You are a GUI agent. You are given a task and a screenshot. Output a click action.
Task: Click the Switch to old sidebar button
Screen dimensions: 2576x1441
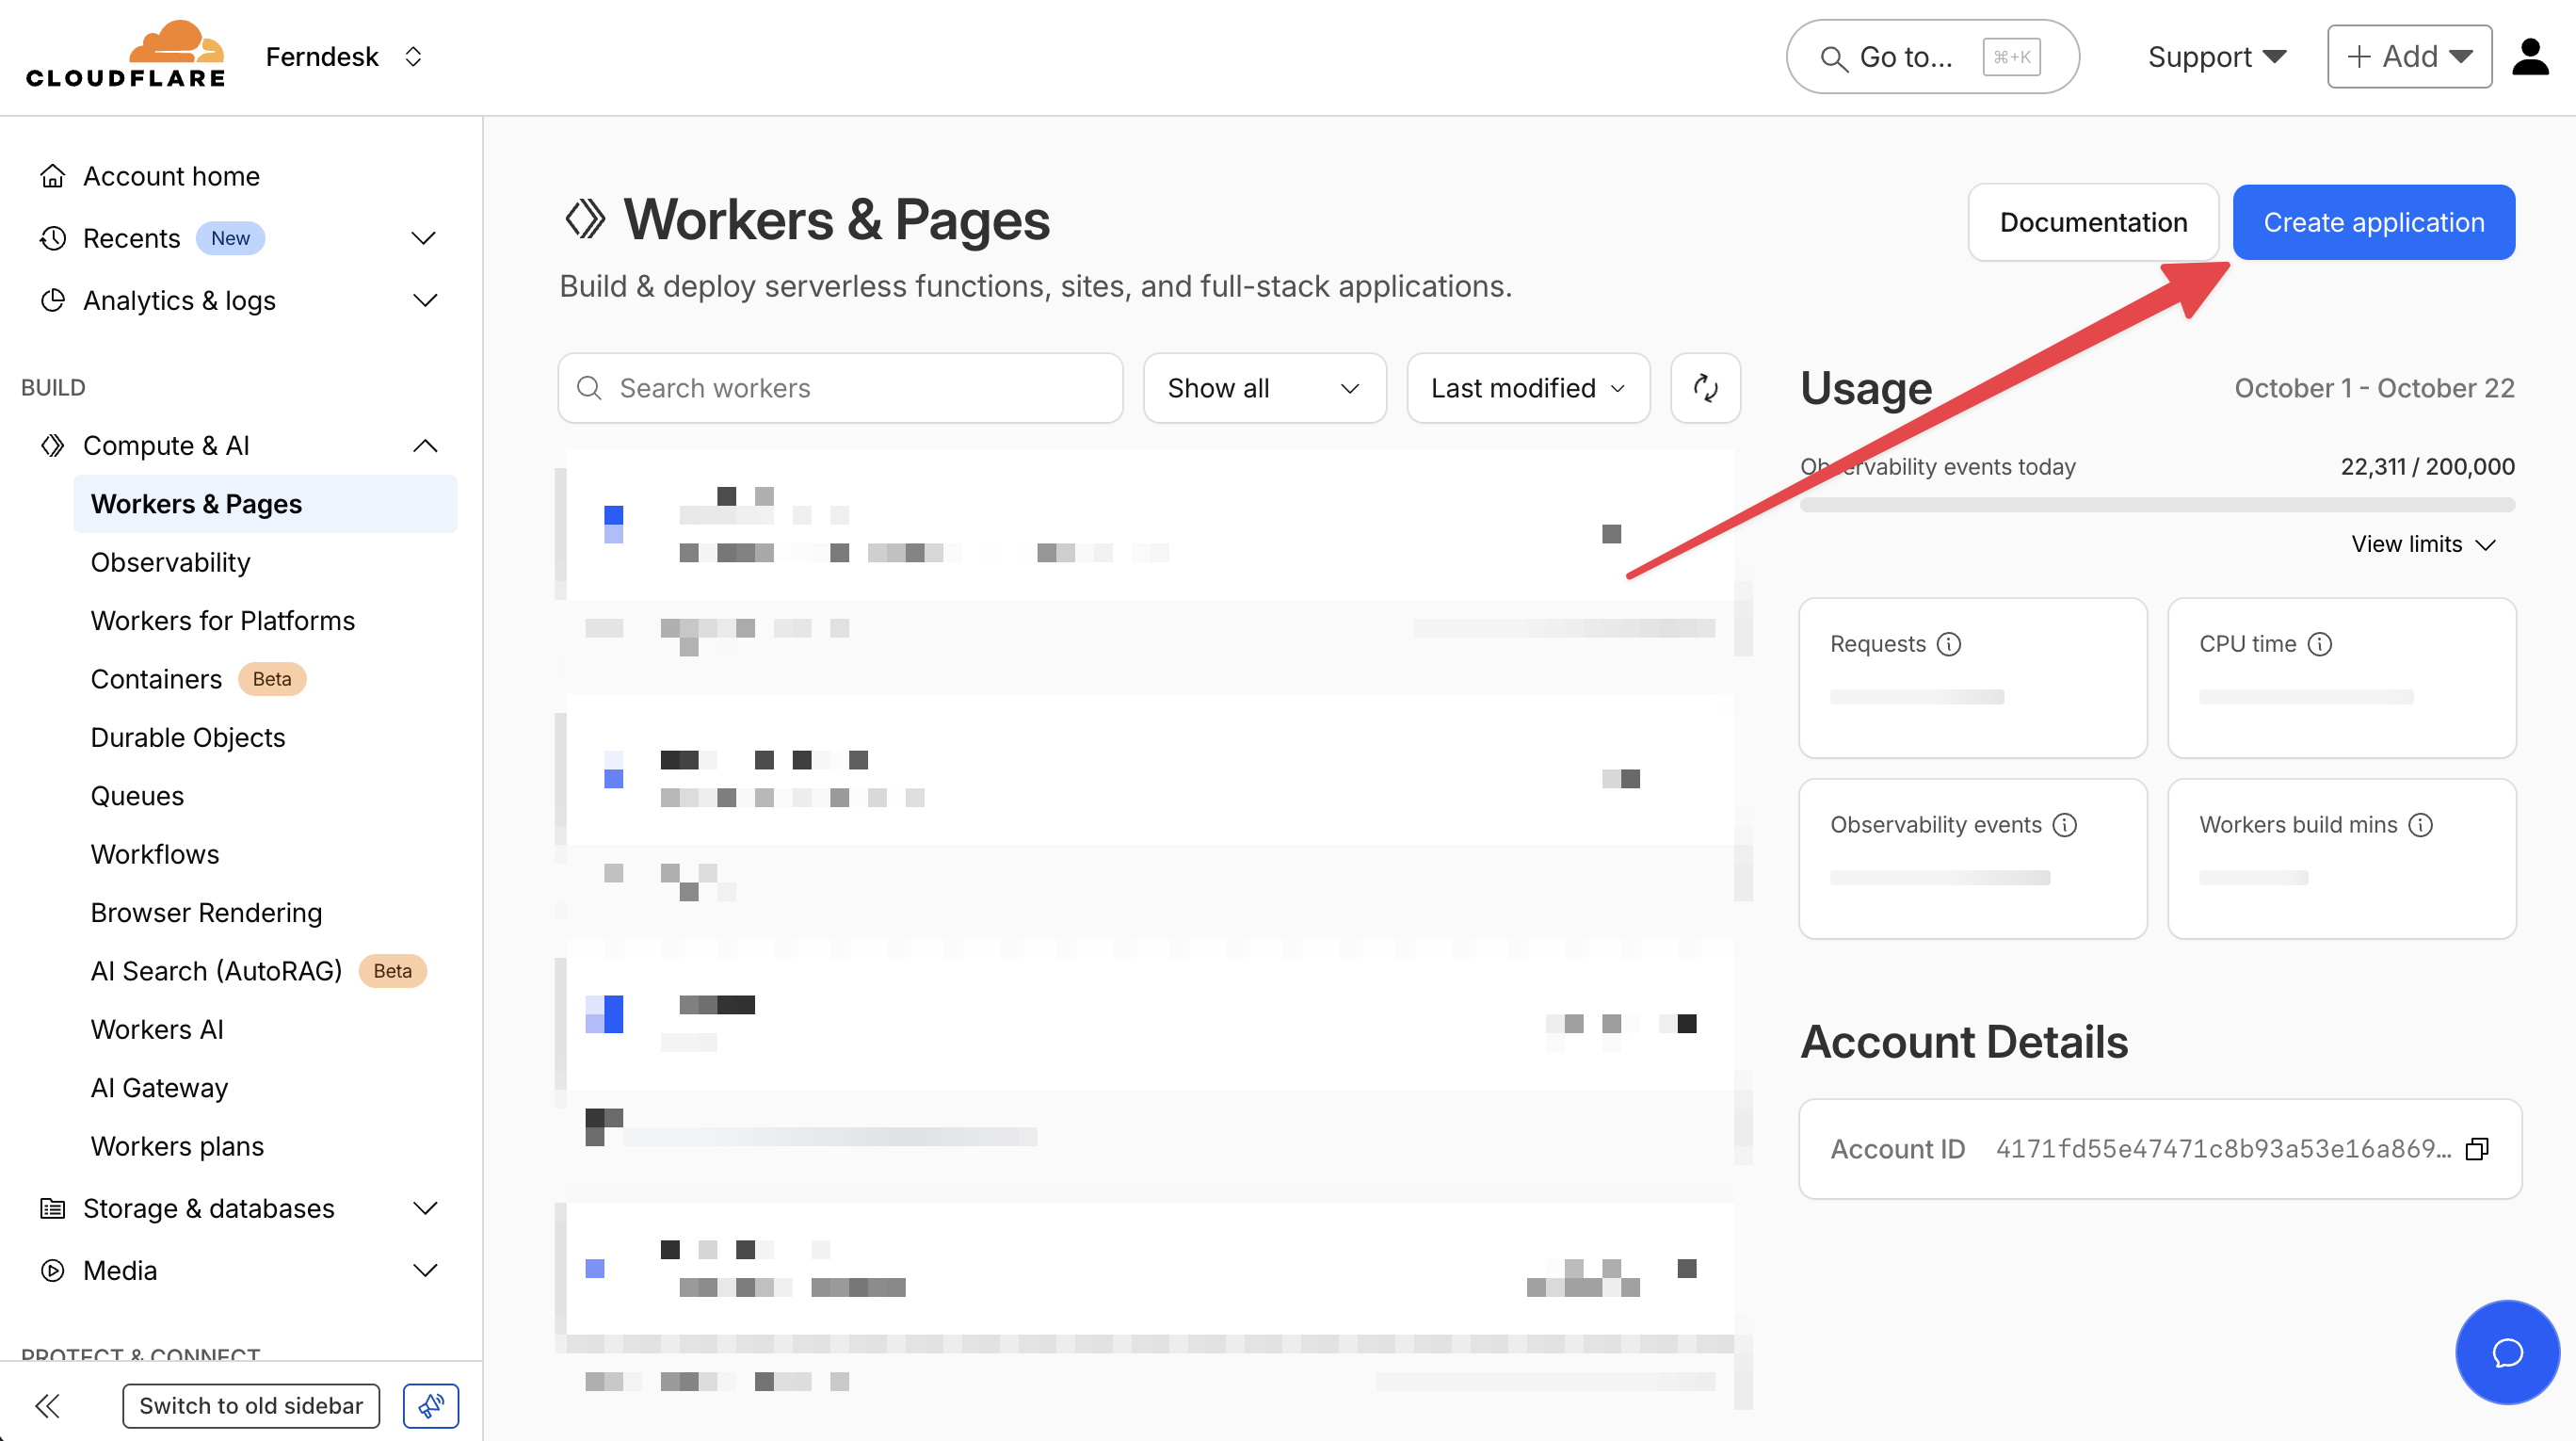pos(251,1405)
